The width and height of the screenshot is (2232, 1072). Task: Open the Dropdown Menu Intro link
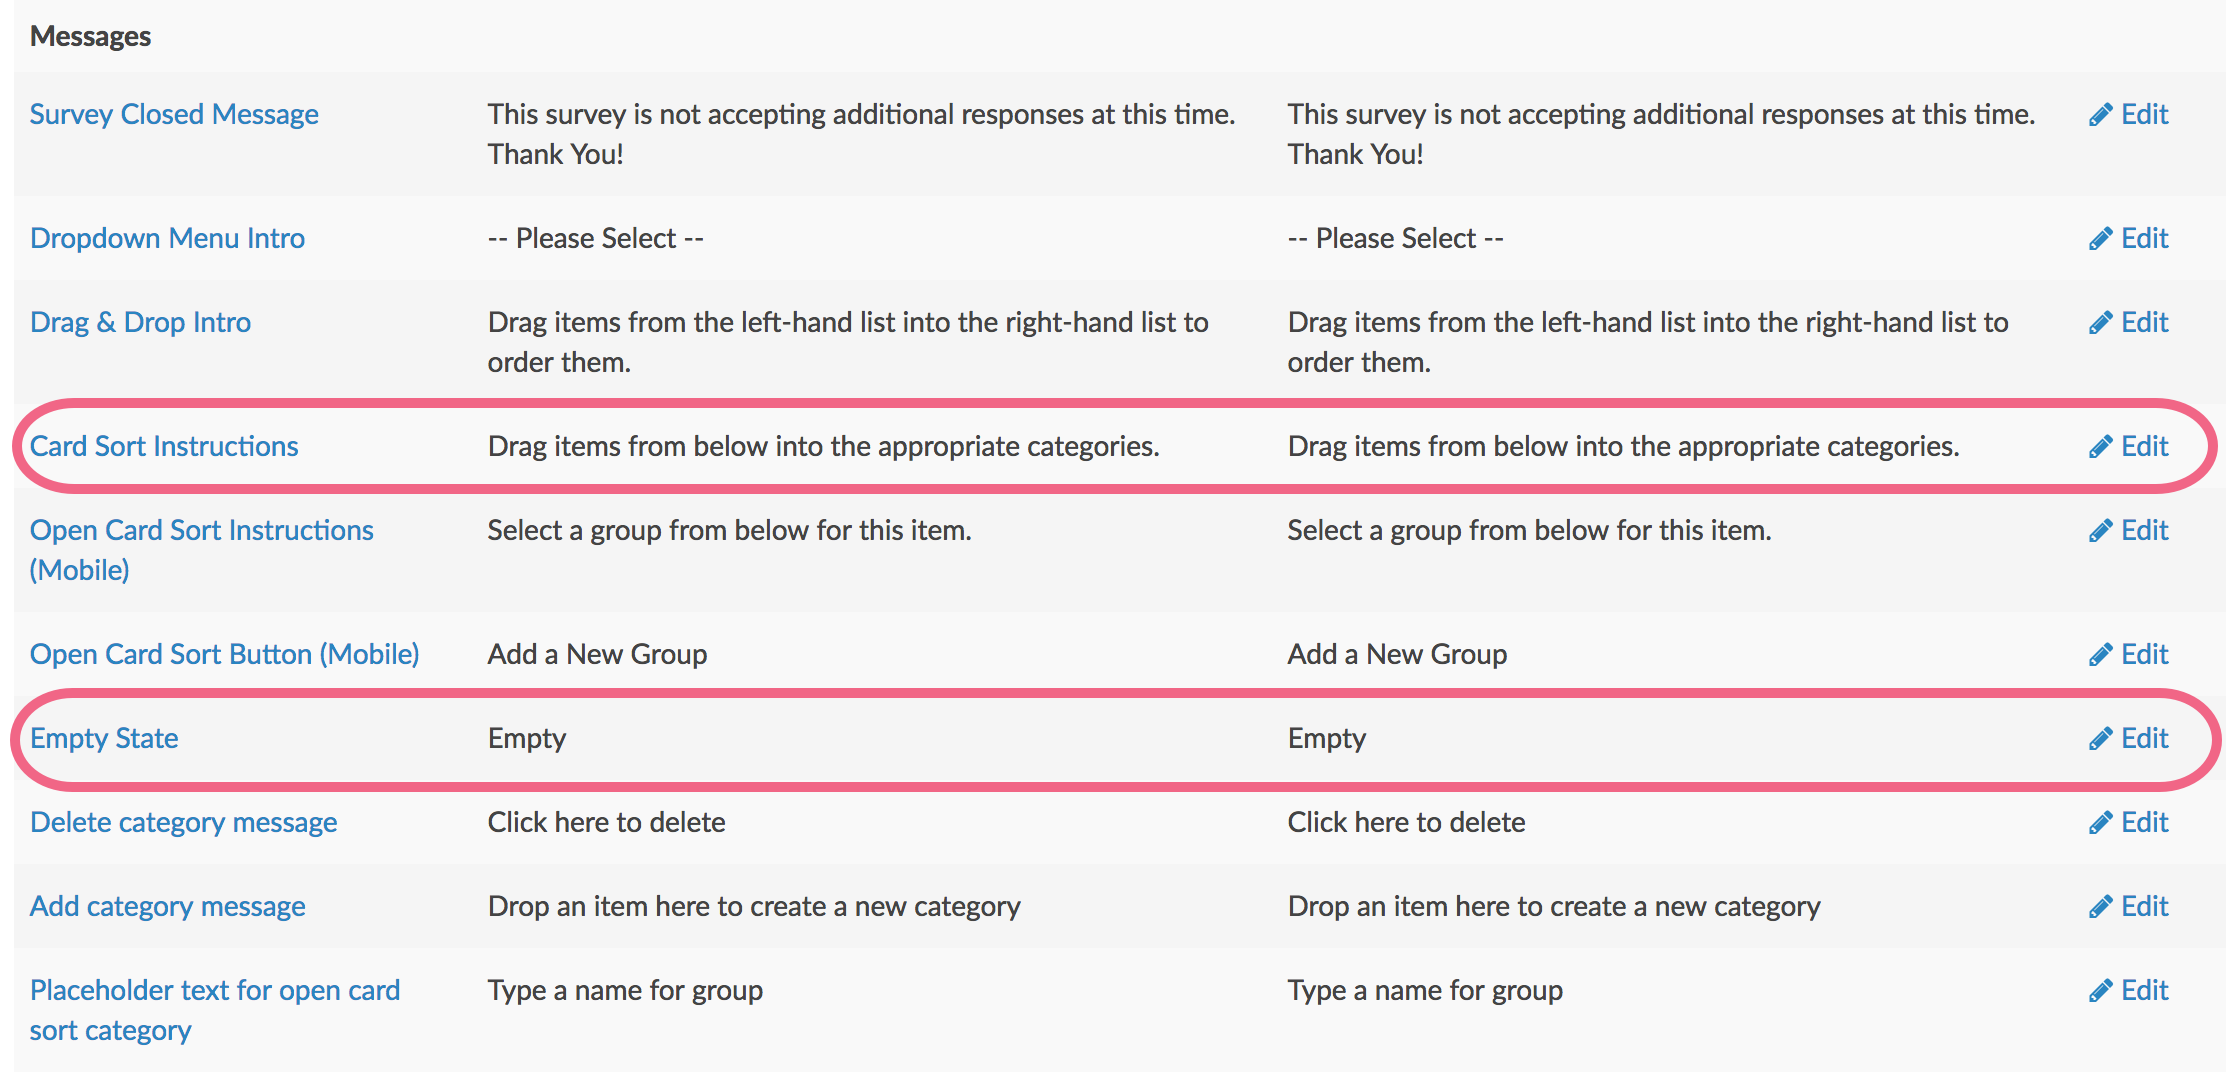(x=167, y=238)
